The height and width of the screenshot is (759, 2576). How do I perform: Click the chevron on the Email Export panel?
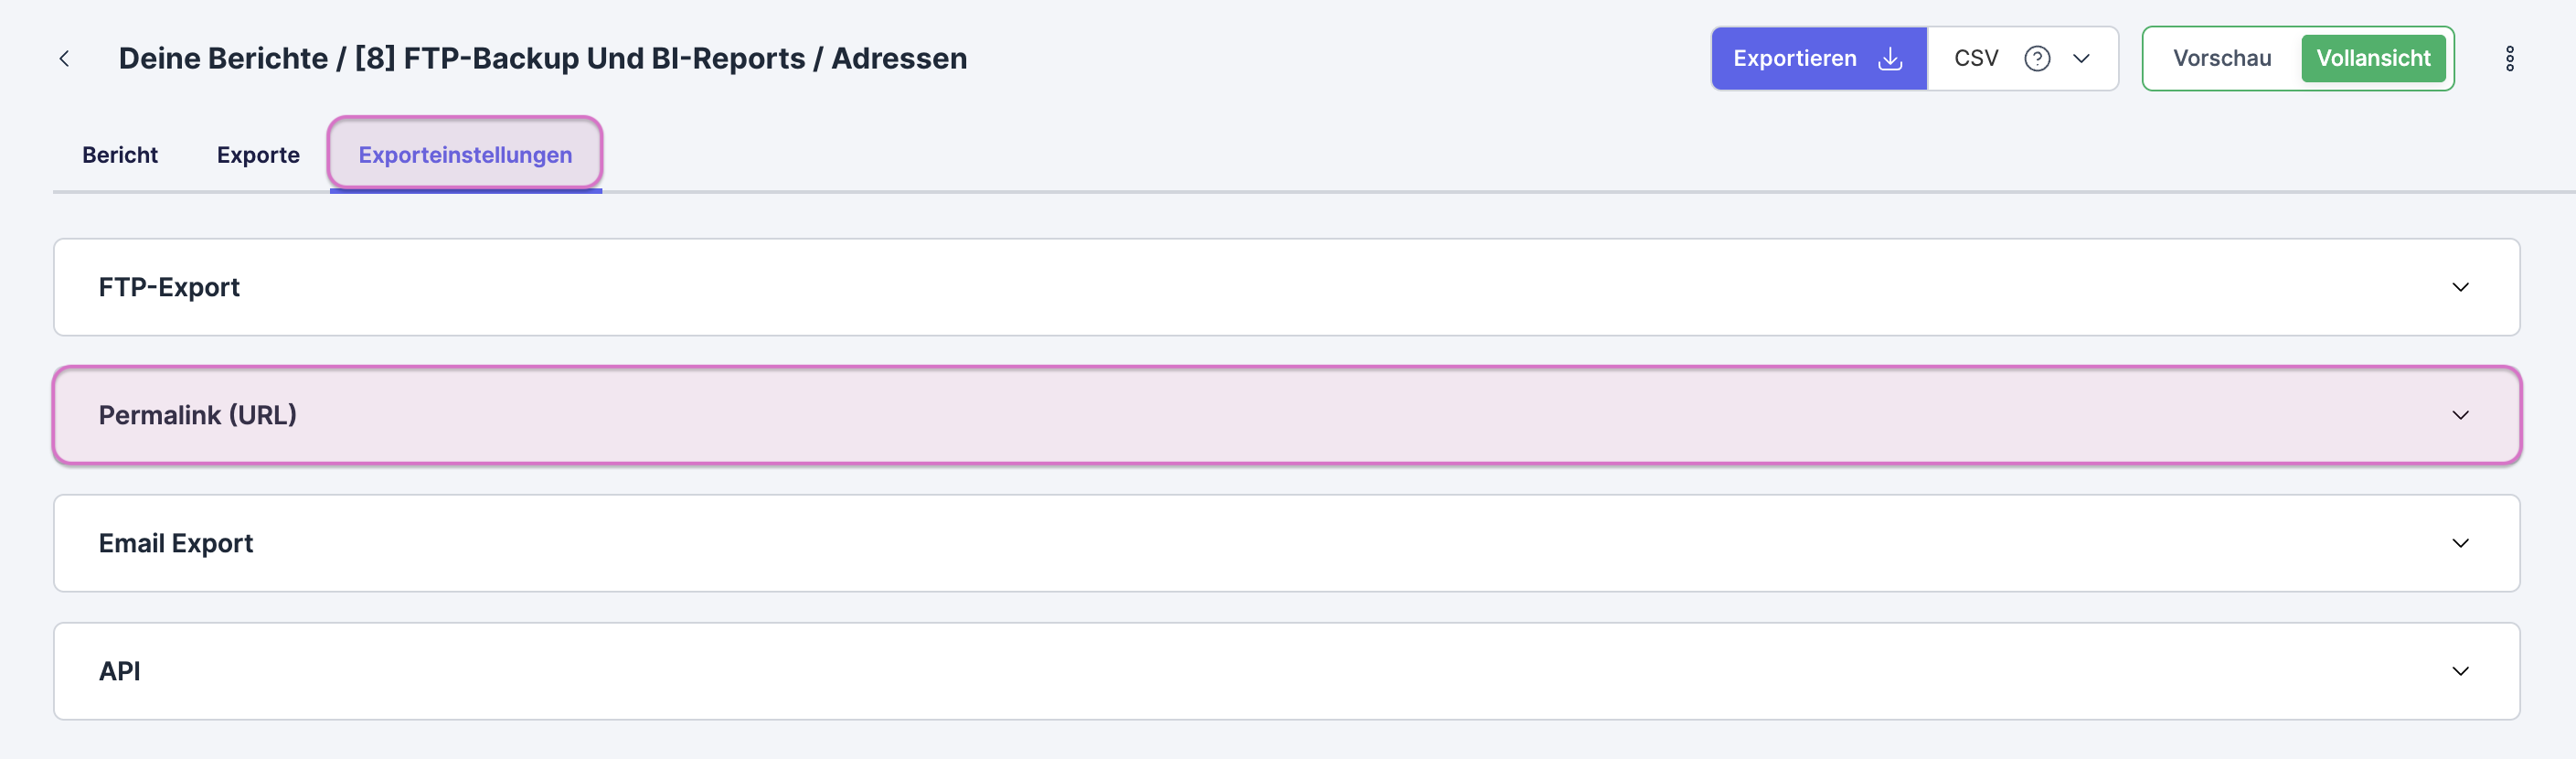coord(2460,544)
